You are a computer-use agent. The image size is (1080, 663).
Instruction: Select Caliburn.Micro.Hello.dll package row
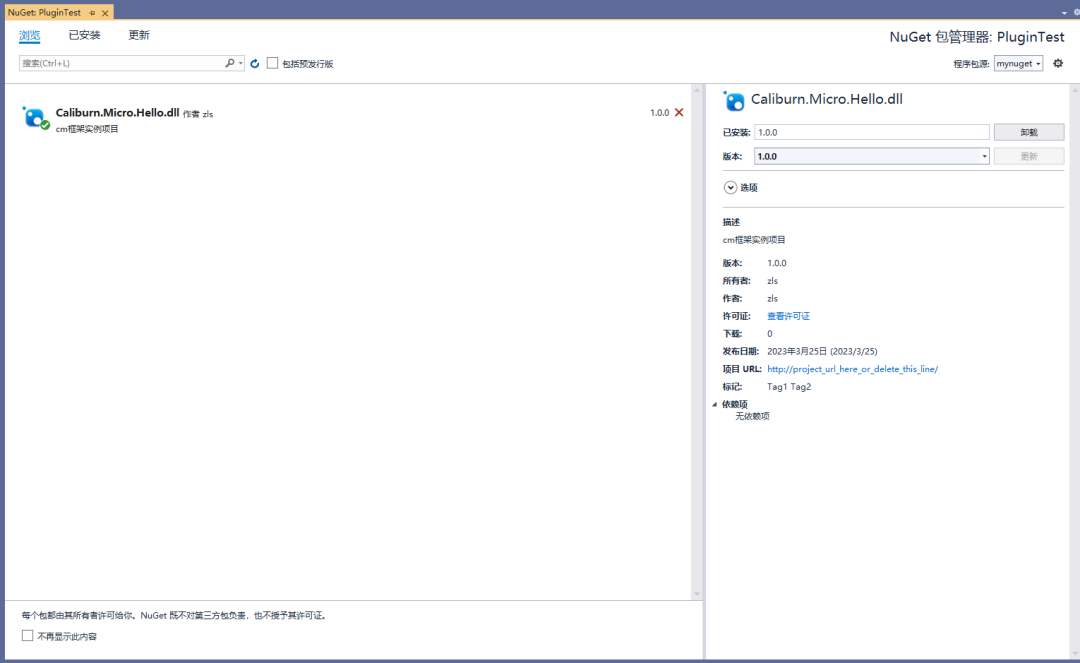click(x=348, y=119)
